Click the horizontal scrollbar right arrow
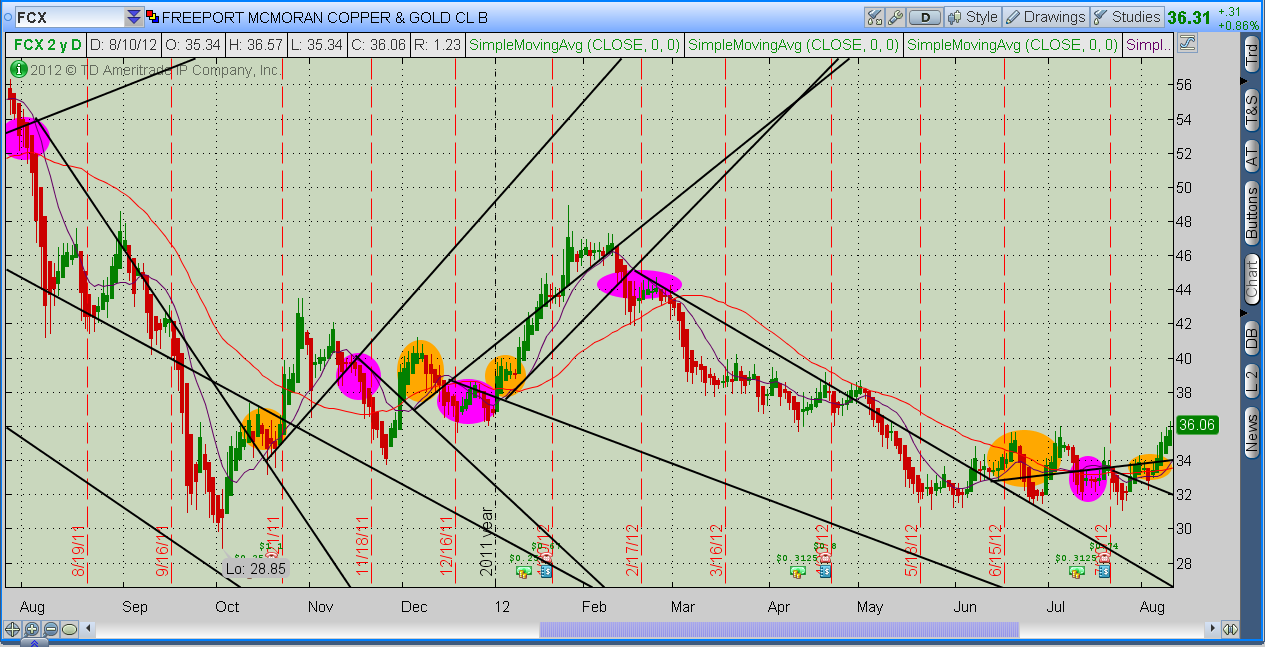The image size is (1265, 647). 1213,629
